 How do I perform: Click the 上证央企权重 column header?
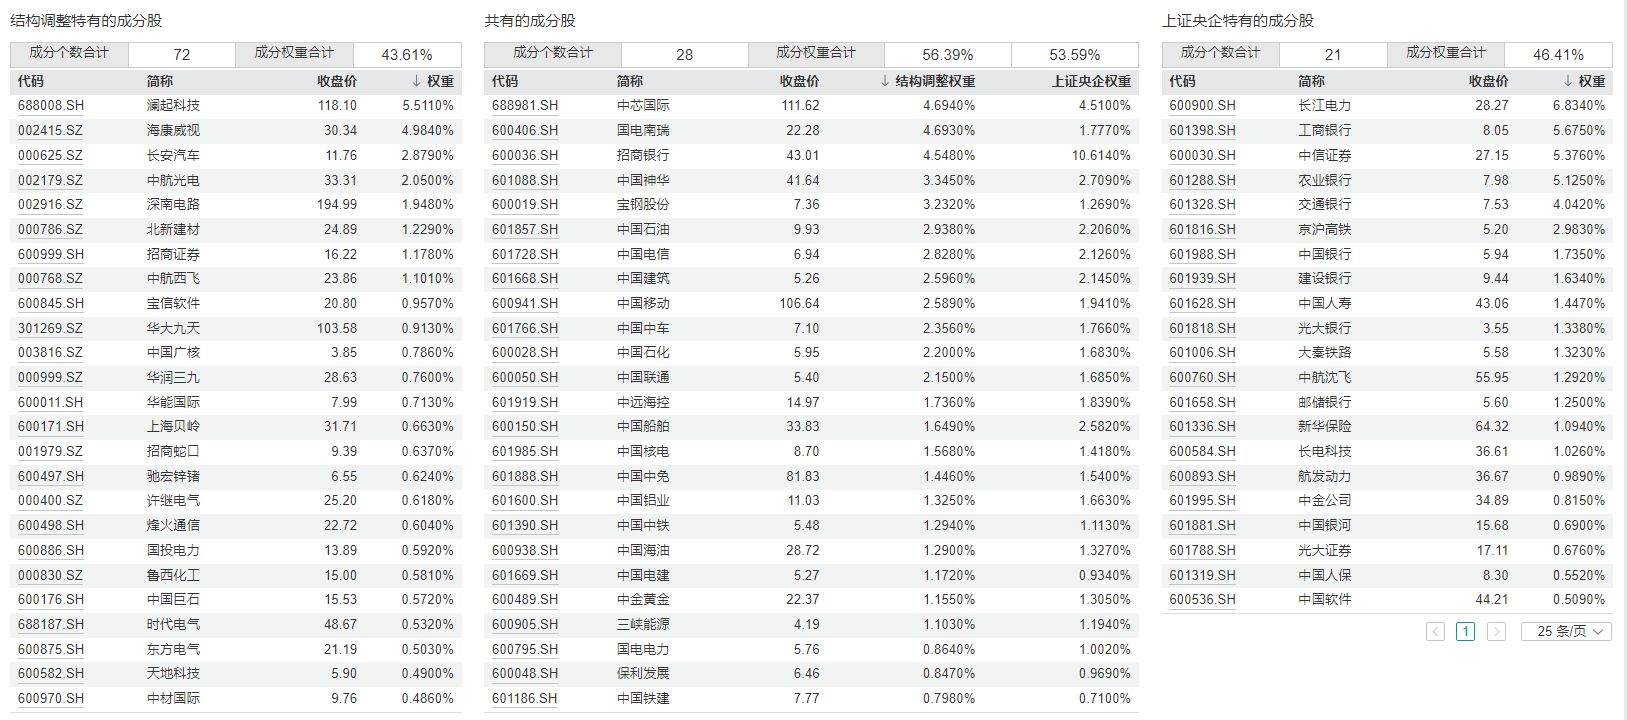(1091, 81)
